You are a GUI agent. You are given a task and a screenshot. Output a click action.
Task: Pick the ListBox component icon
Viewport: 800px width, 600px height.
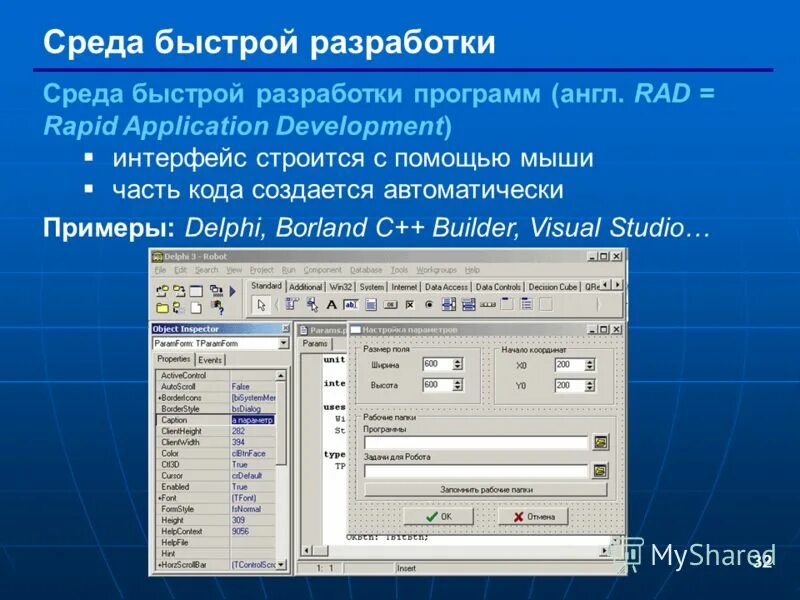449,305
